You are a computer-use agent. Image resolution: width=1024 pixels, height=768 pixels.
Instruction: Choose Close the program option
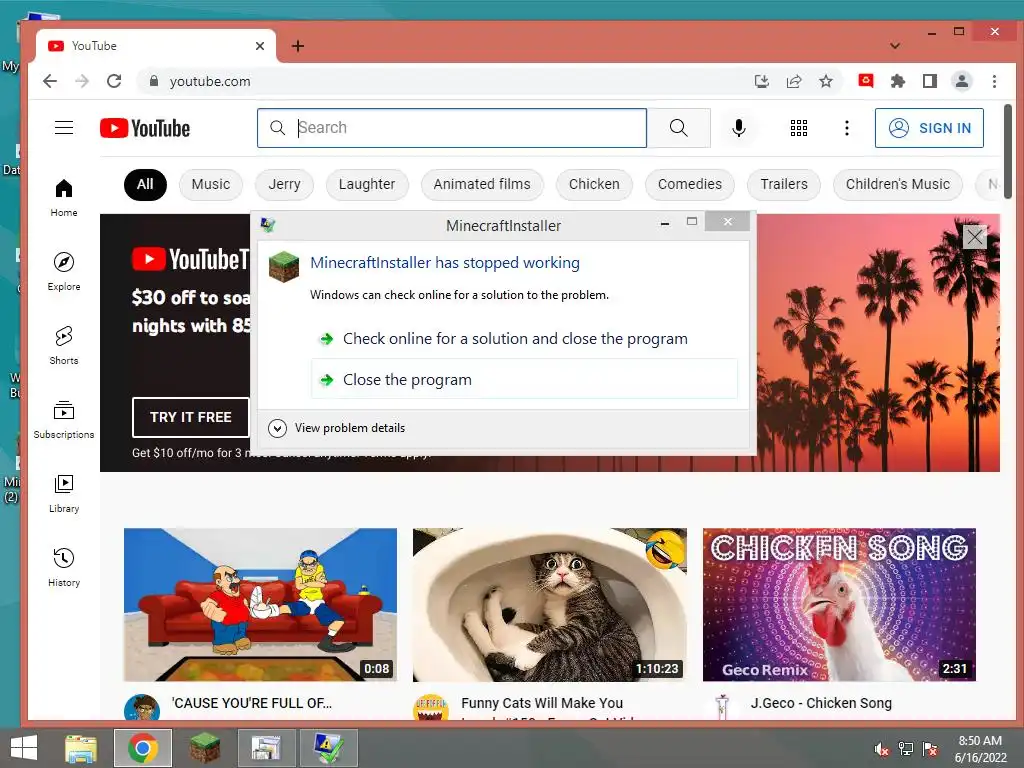tap(524, 379)
